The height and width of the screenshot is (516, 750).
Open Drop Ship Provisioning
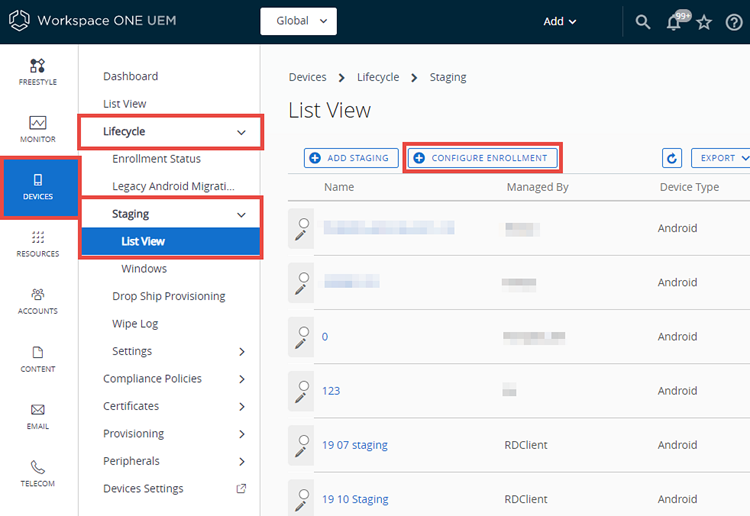click(168, 296)
